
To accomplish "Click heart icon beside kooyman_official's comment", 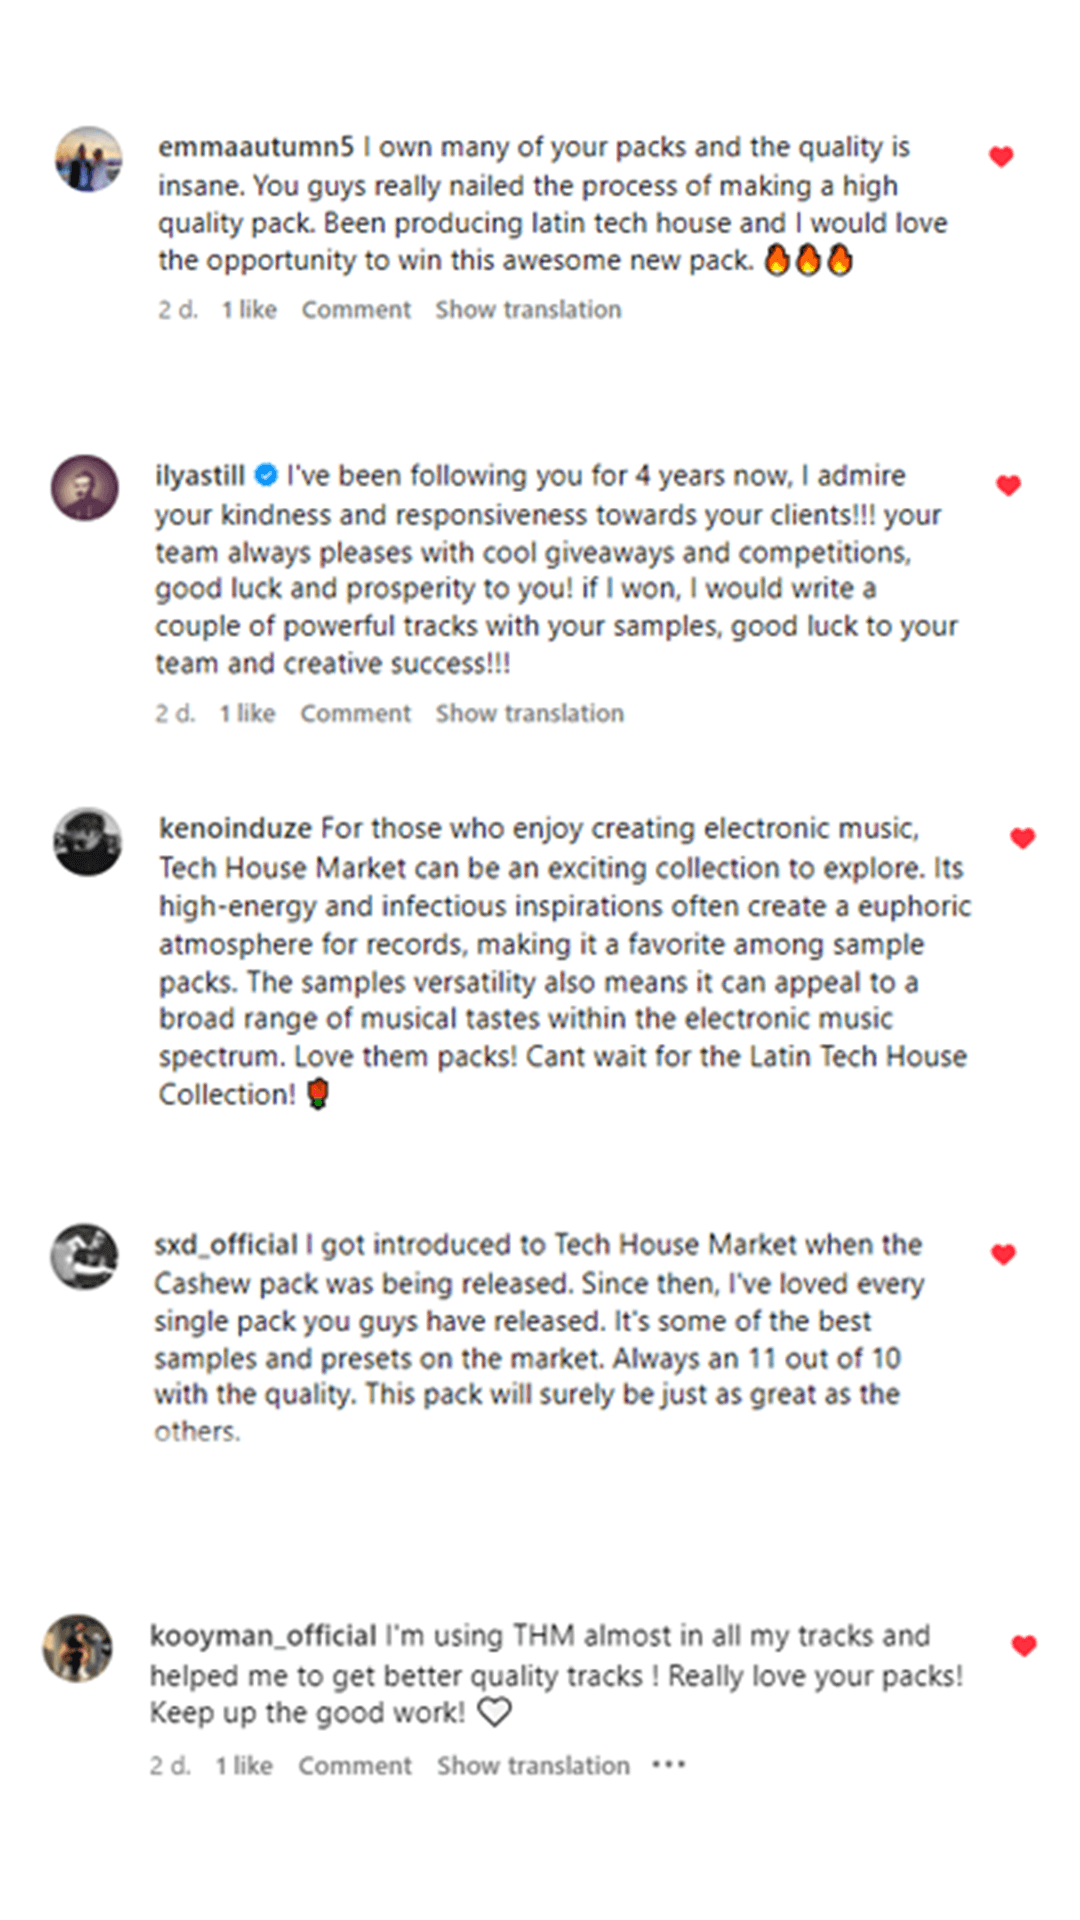I will point(1024,1645).
